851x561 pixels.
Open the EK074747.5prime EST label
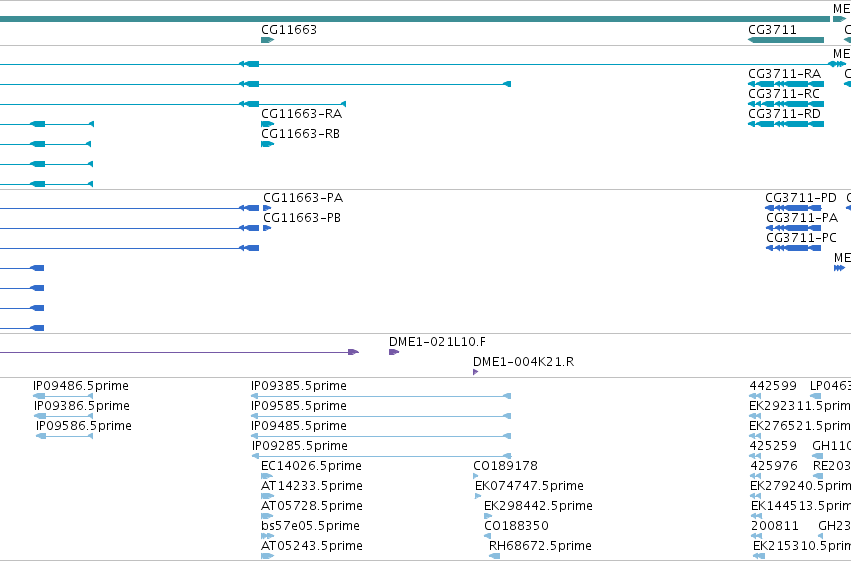(529, 486)
